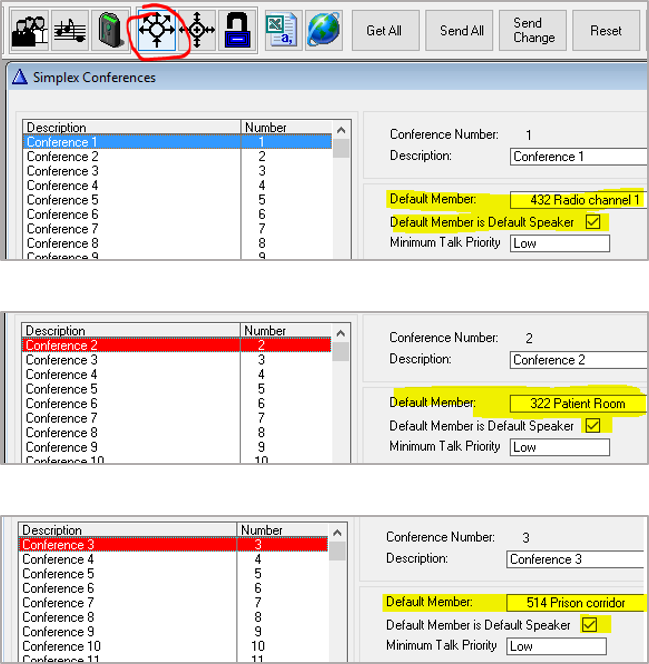Viewport: 649px width, 664px height.
Task: Click Default Member field 514 Prison corridor
Action: pyautogui.click(x=575, y=603)
